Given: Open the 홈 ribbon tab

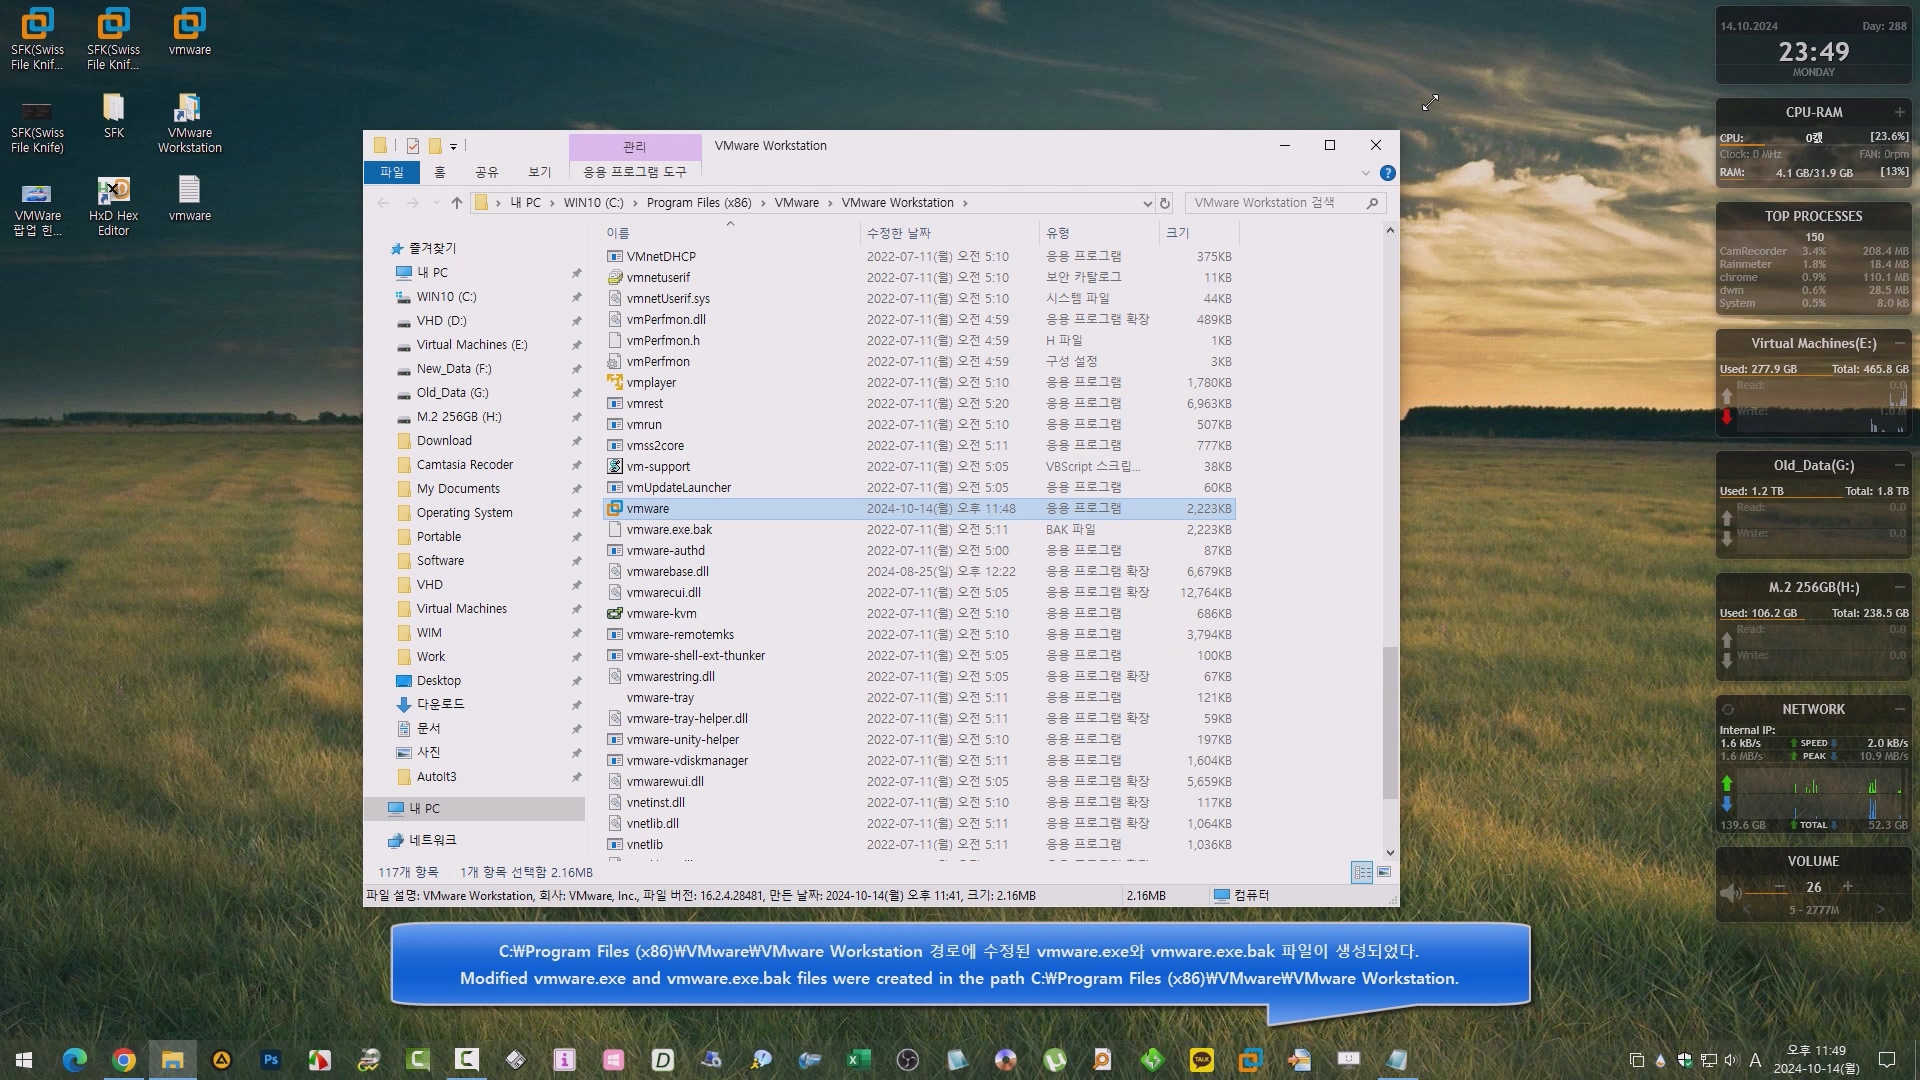Looking at the screenshot, I should (x=439, y=173).
